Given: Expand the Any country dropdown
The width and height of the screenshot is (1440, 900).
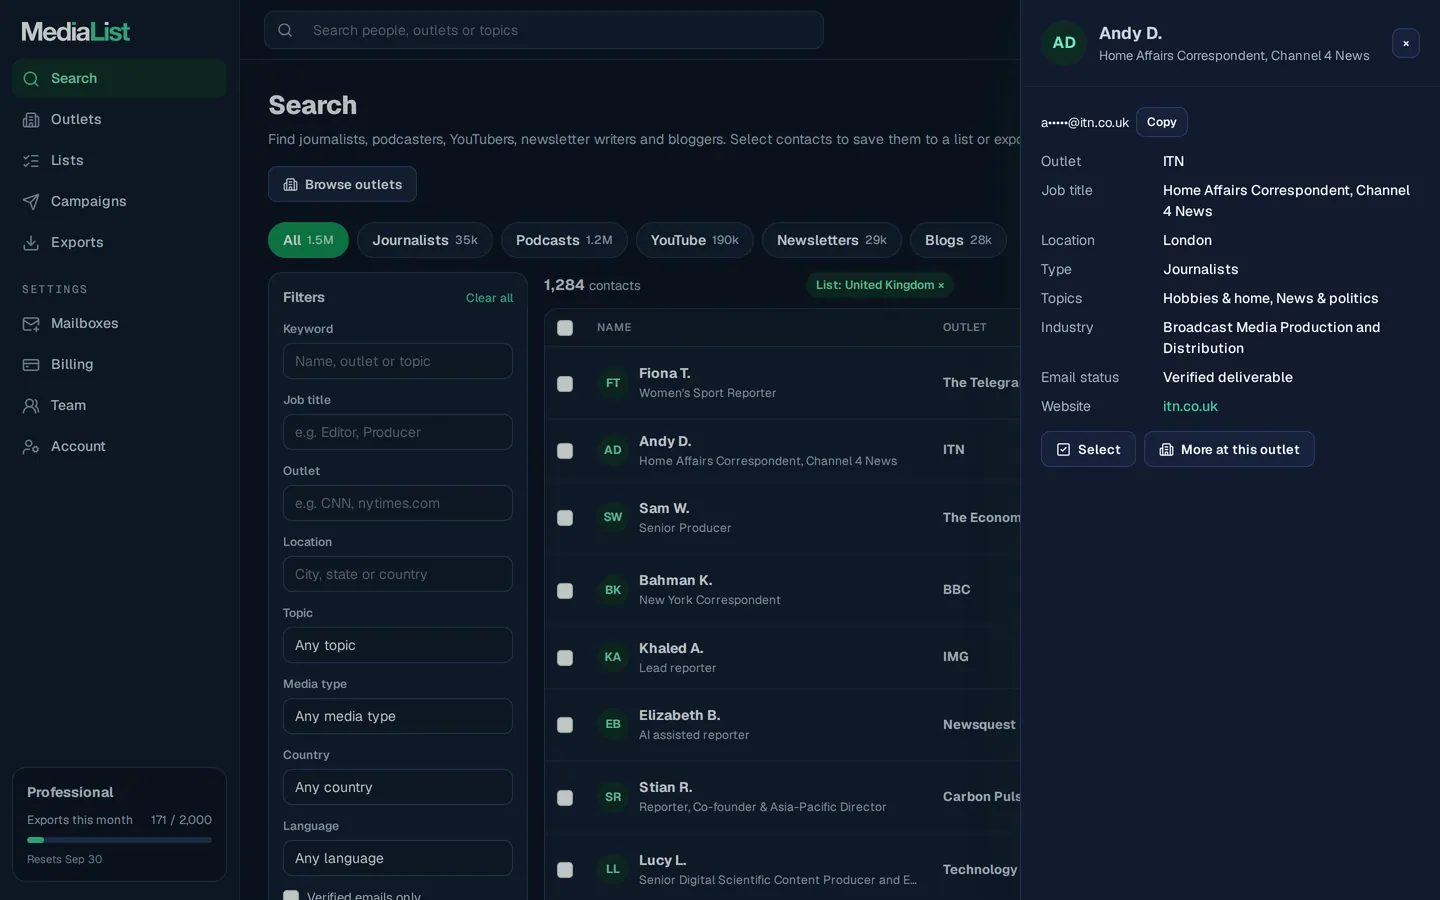Looking at the screenshot, I should tap(398, 787).
